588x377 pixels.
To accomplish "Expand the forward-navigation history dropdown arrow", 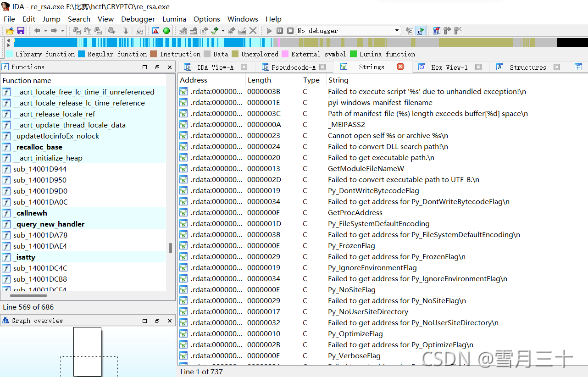I will [x=63, y=31].
